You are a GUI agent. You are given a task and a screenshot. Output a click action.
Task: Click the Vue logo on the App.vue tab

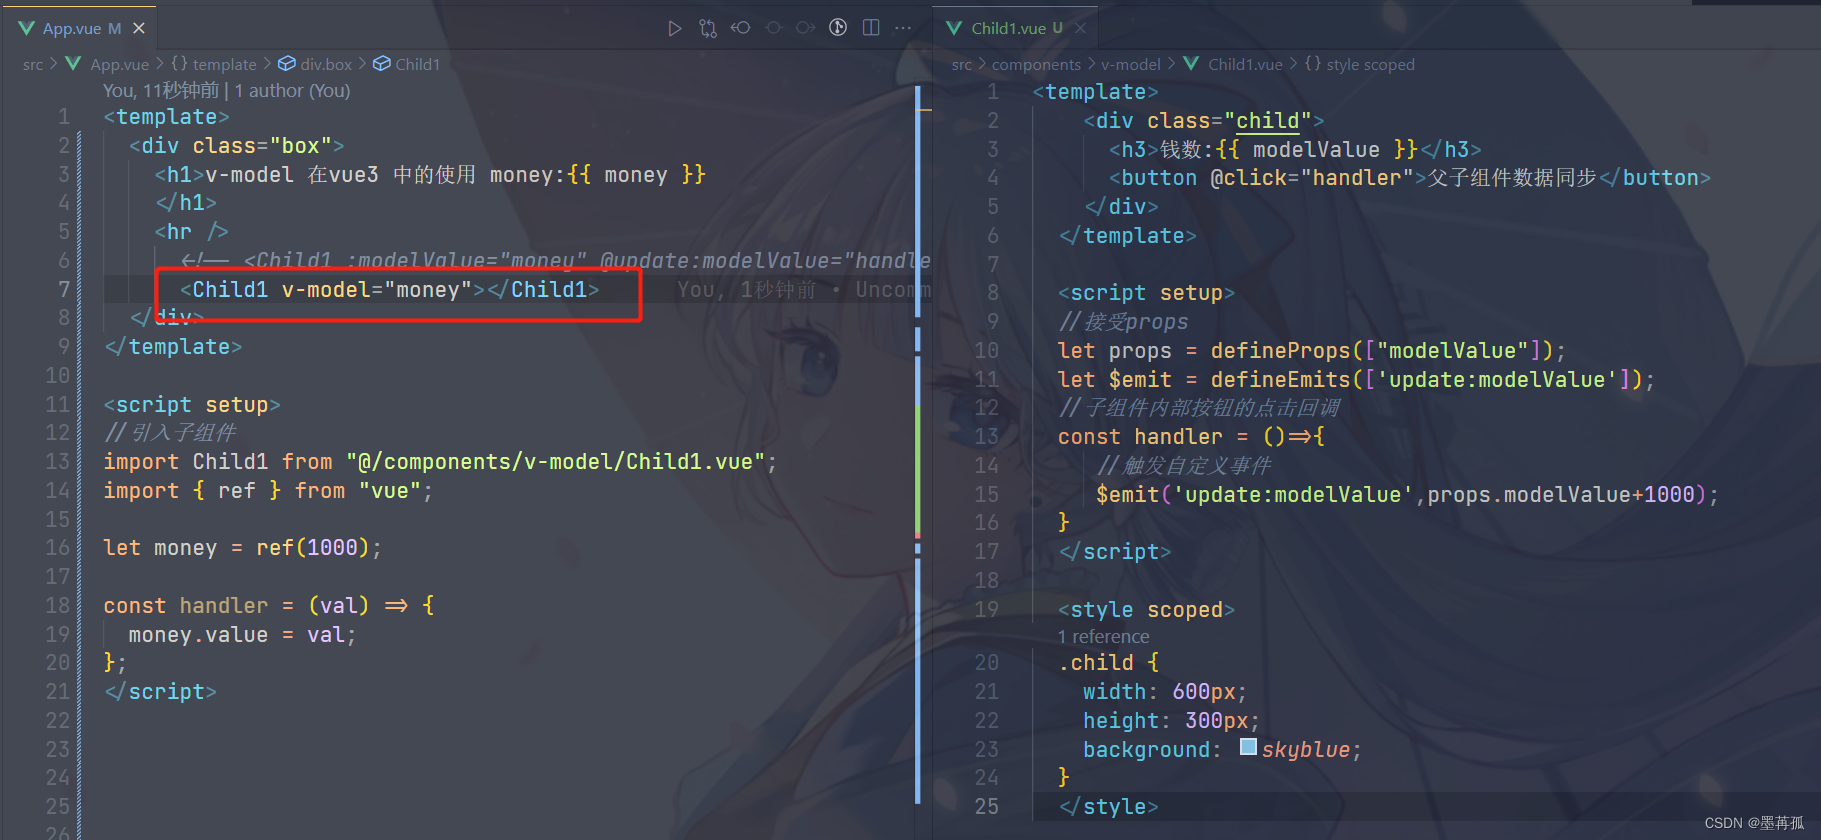(27, 28)
